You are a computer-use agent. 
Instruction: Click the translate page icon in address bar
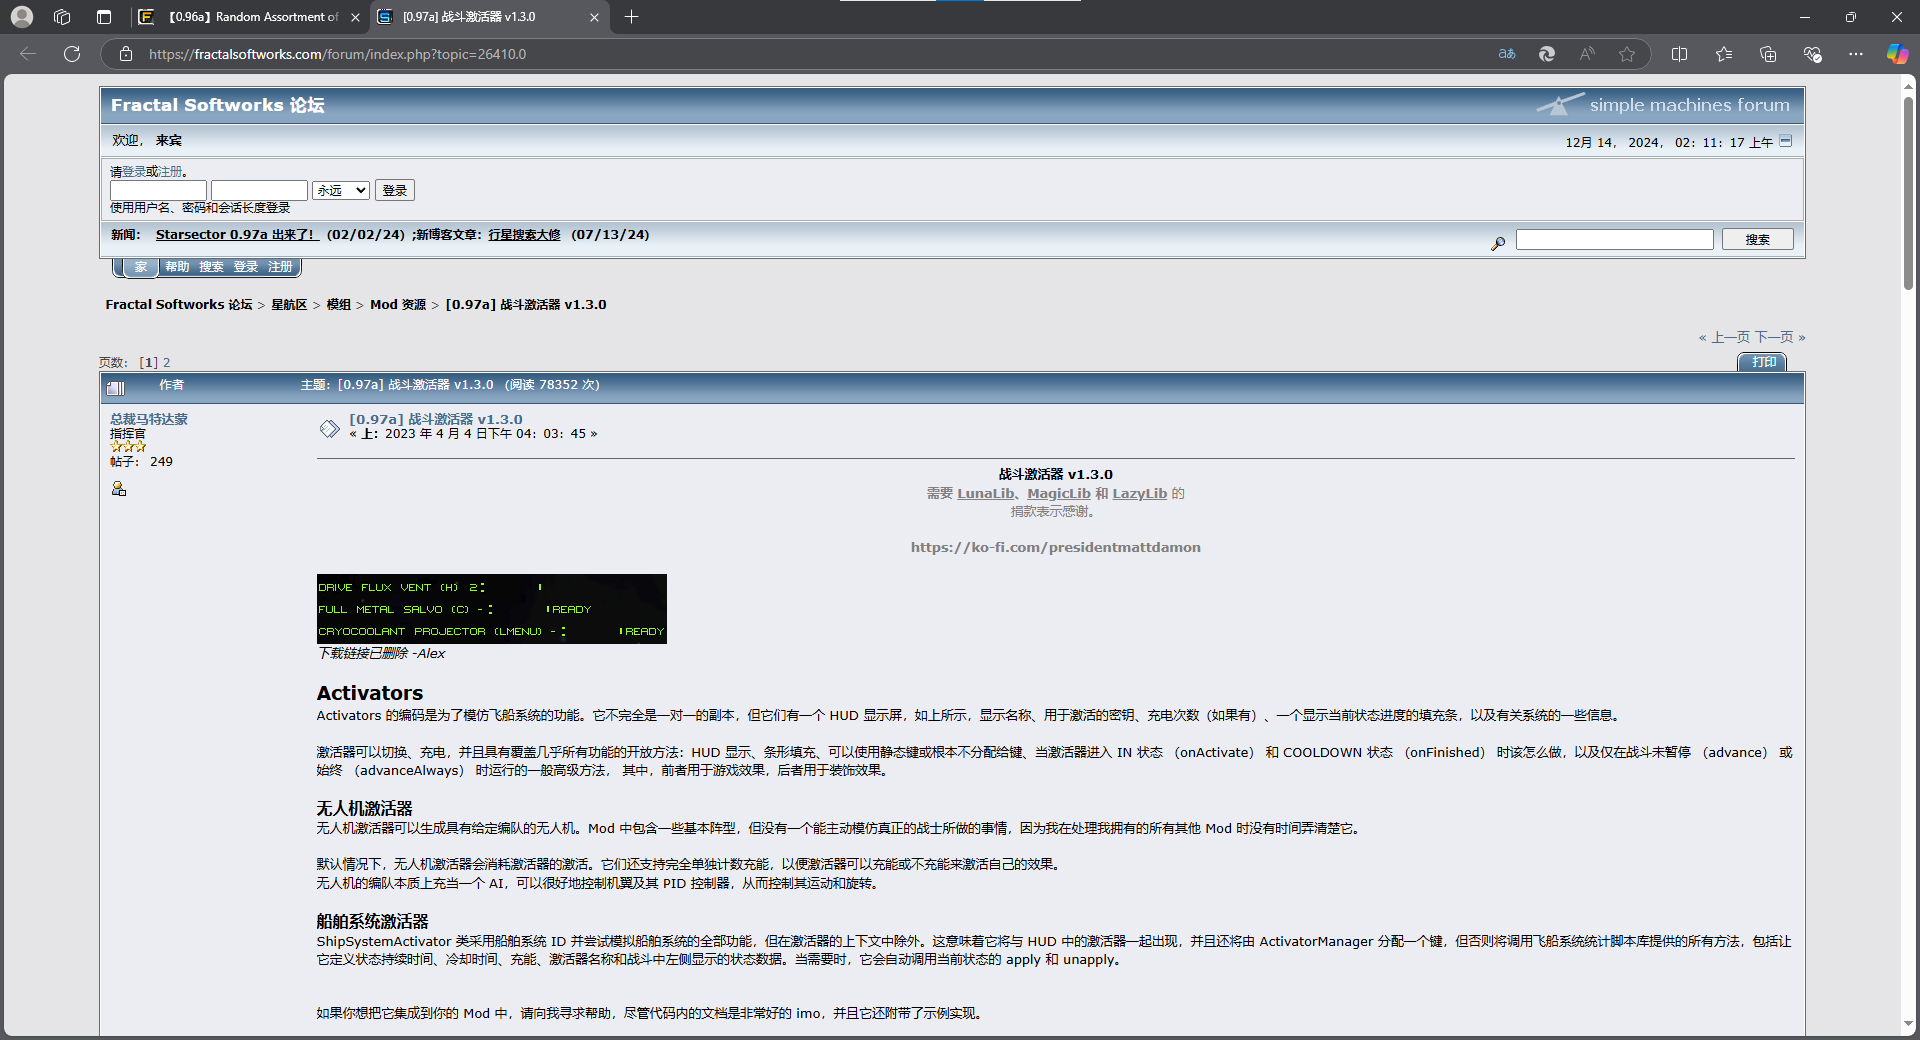coord(1506,54)
